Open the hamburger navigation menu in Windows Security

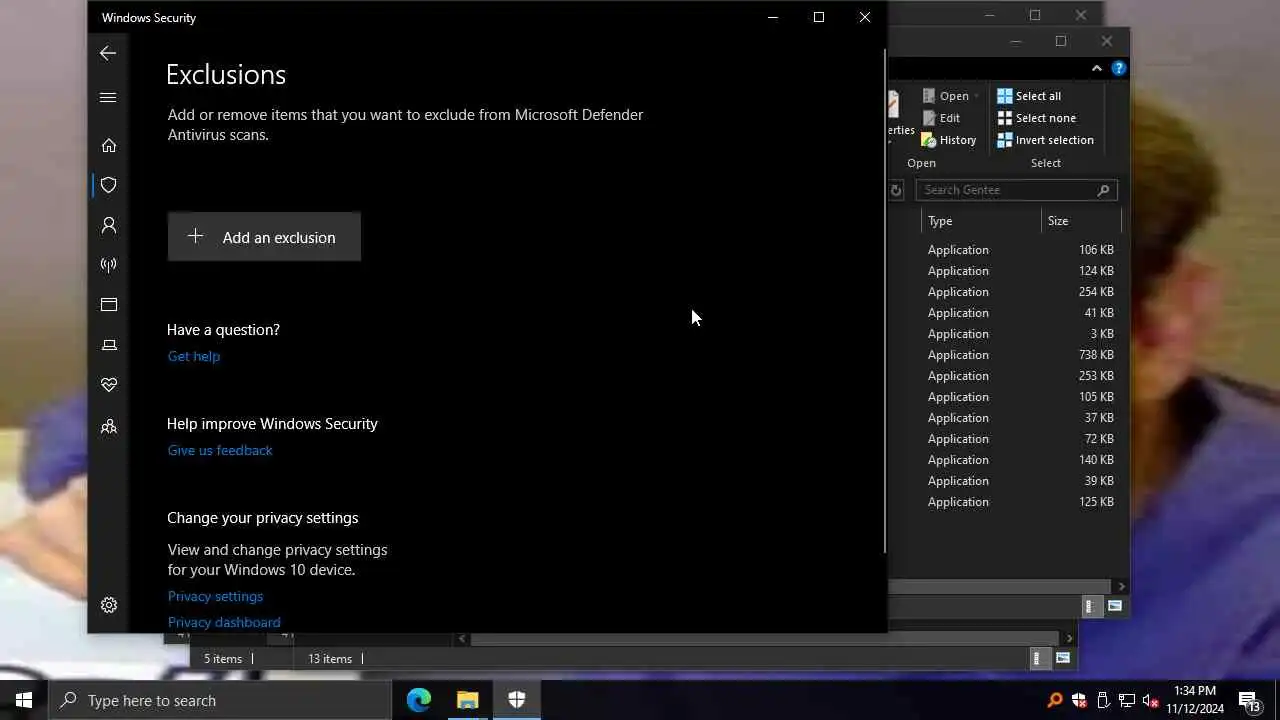click(x=108, y=97)
